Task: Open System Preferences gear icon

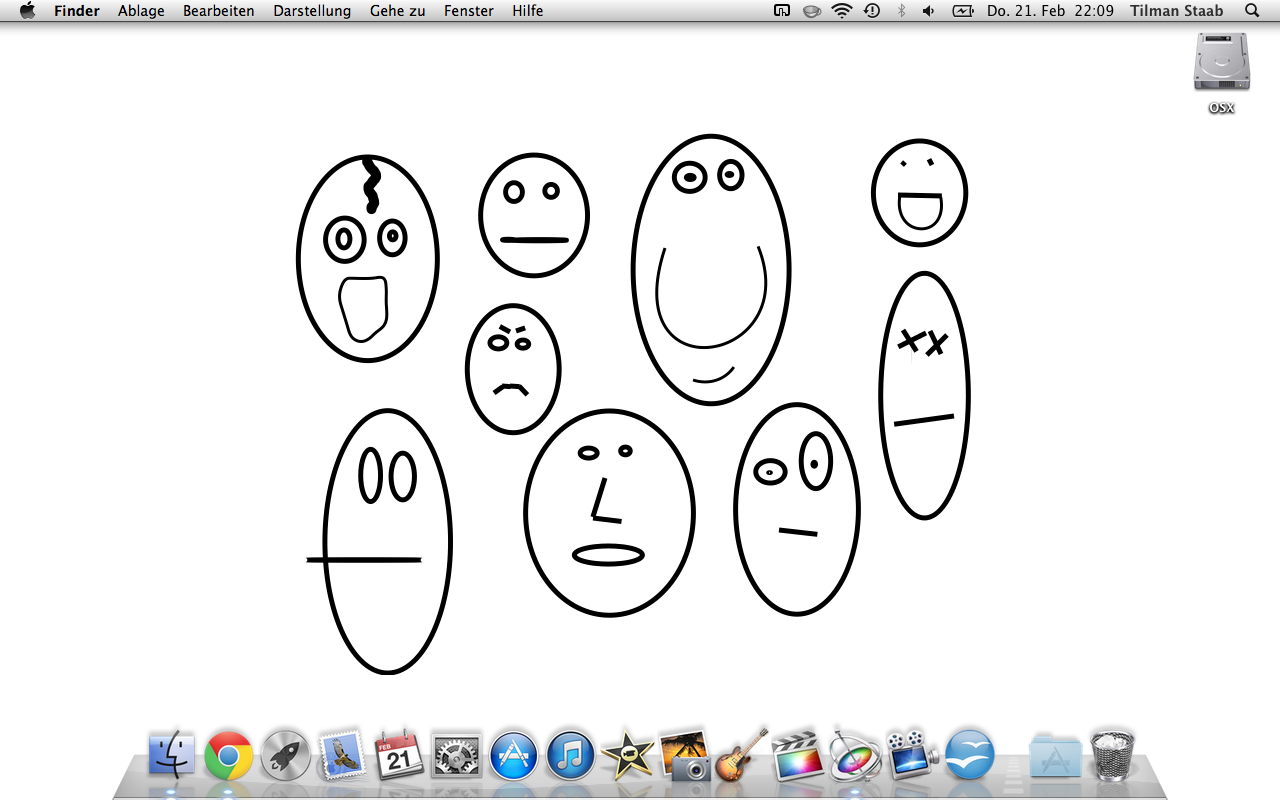Action: point(457,755)
